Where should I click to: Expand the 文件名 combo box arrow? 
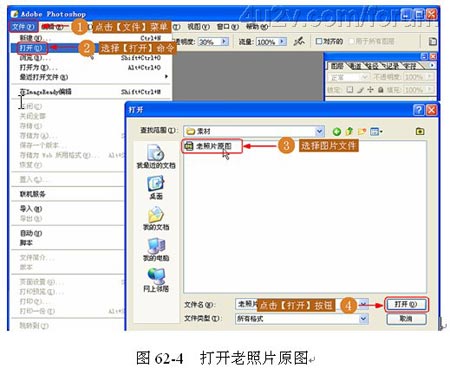[x=364, y=304]
